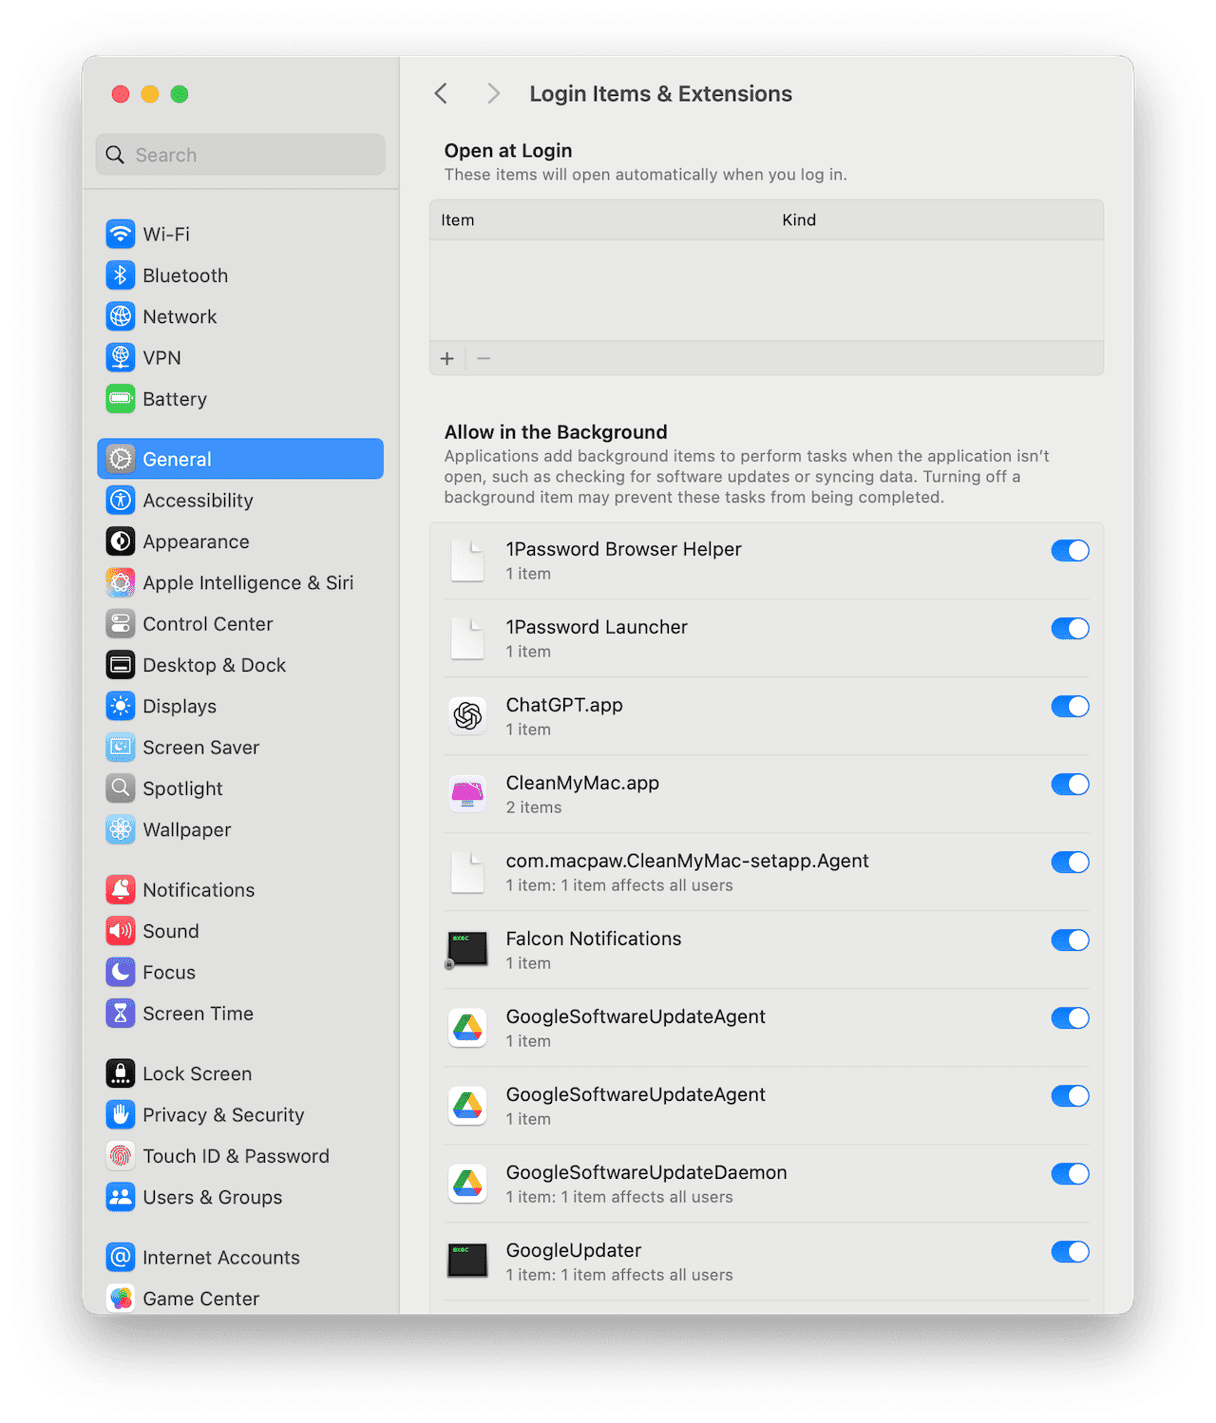The height and width of the screenshot is (1423, 1216).
Task: Open the Bluetooth icon in sidebar
Action: point(120,275)
